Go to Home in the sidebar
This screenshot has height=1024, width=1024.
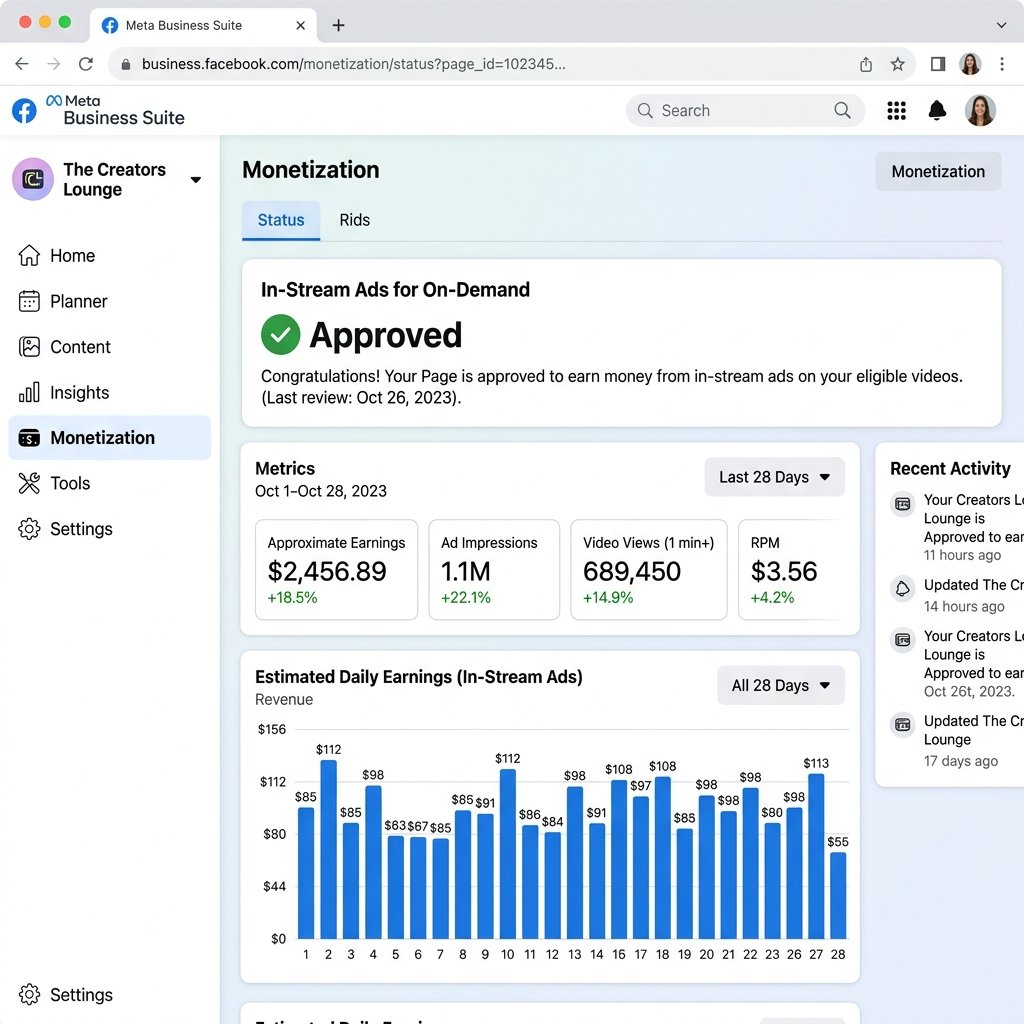pos(110,255)
